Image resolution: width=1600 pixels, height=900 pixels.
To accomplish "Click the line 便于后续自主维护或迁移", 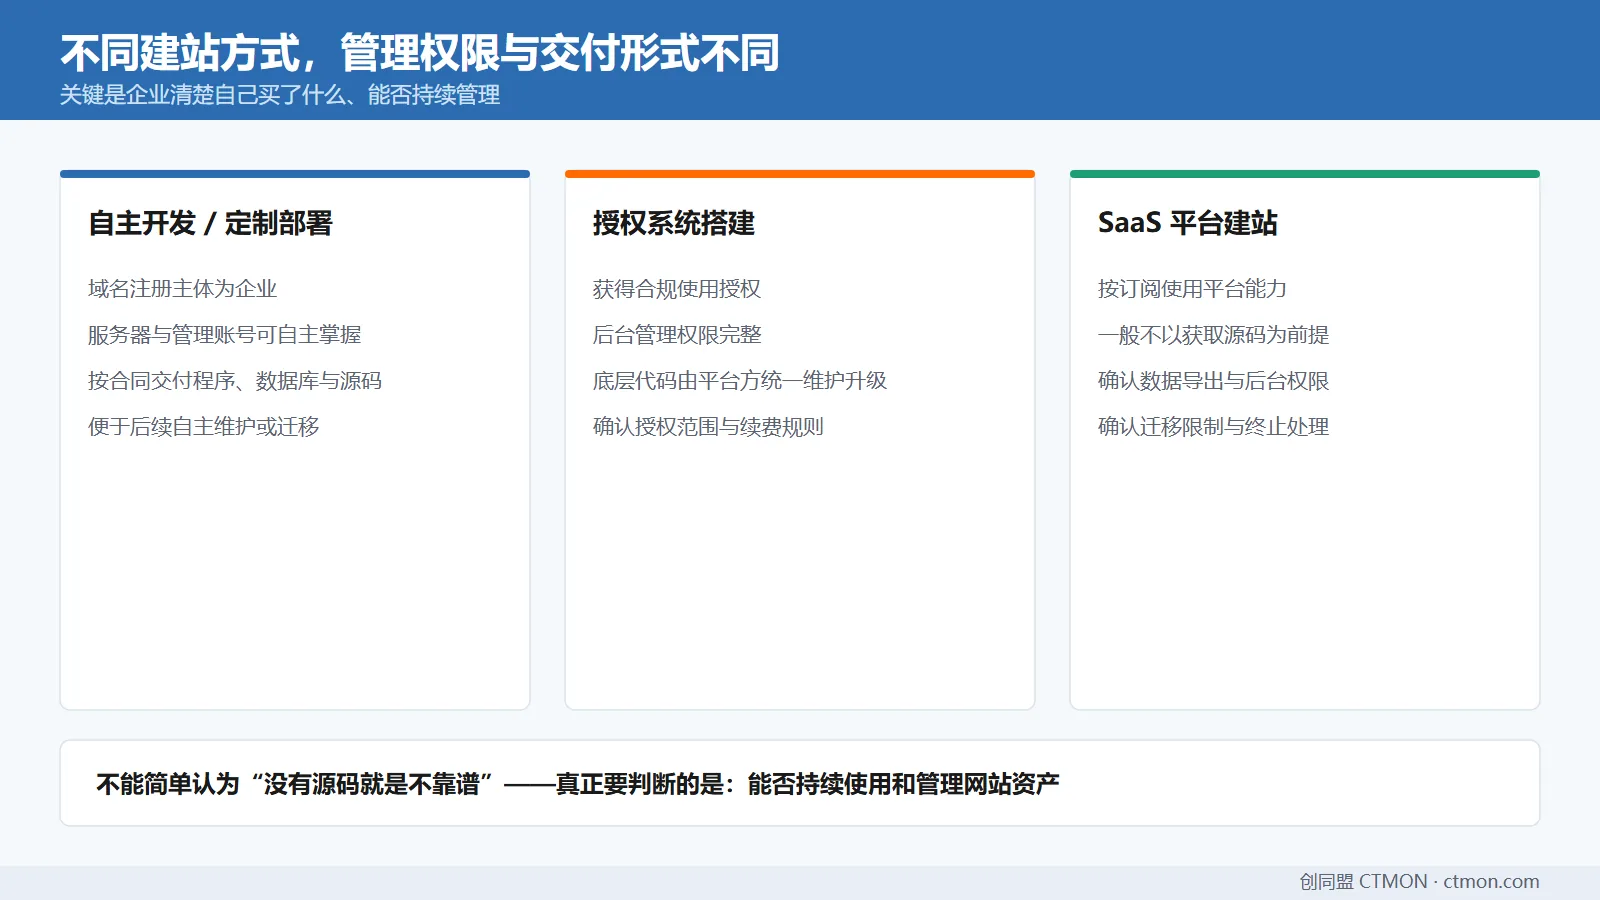I will pyautogui.click(x=203, y=427).
